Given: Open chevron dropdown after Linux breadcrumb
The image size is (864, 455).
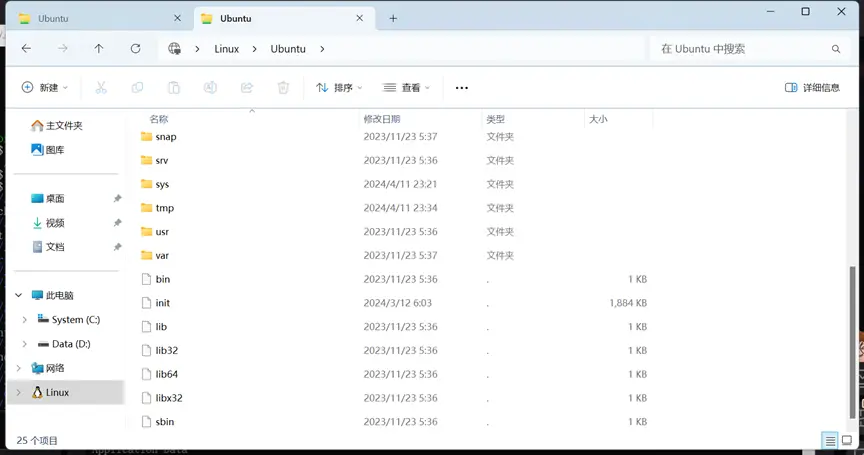Looking at the screenshot, I should coord(254,49).
